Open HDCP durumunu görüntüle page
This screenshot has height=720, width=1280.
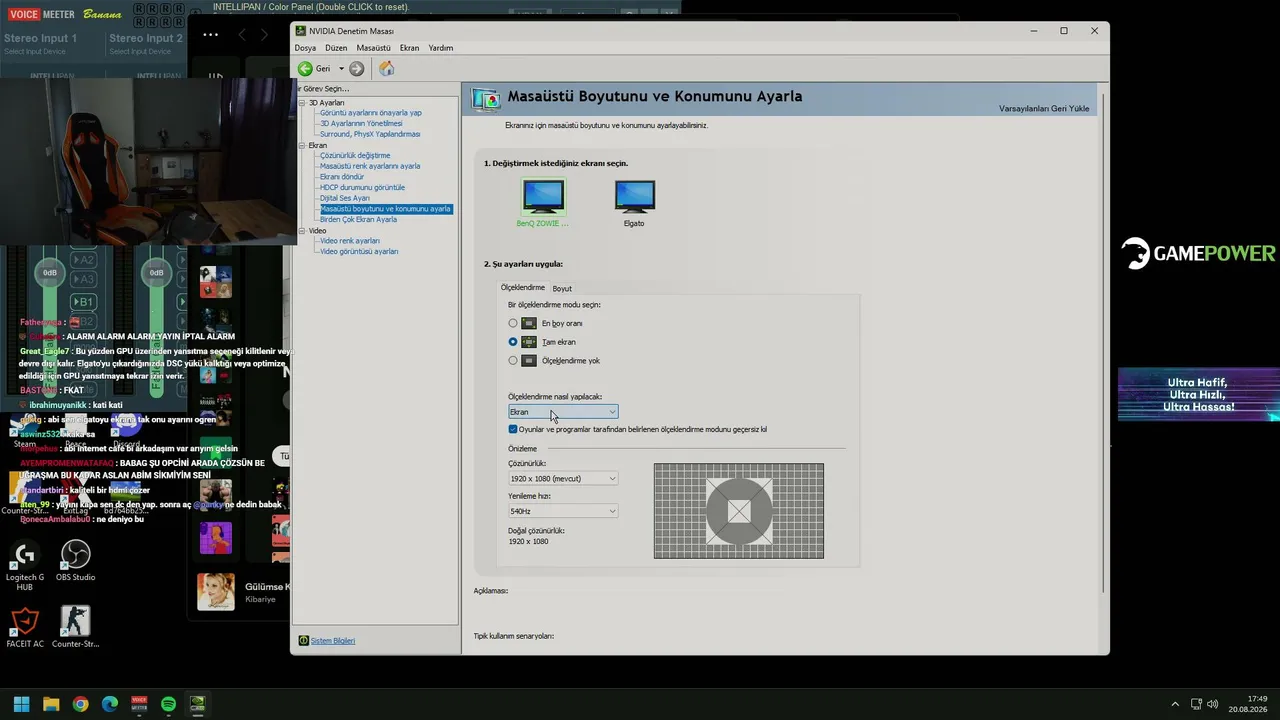click(362, 187)
